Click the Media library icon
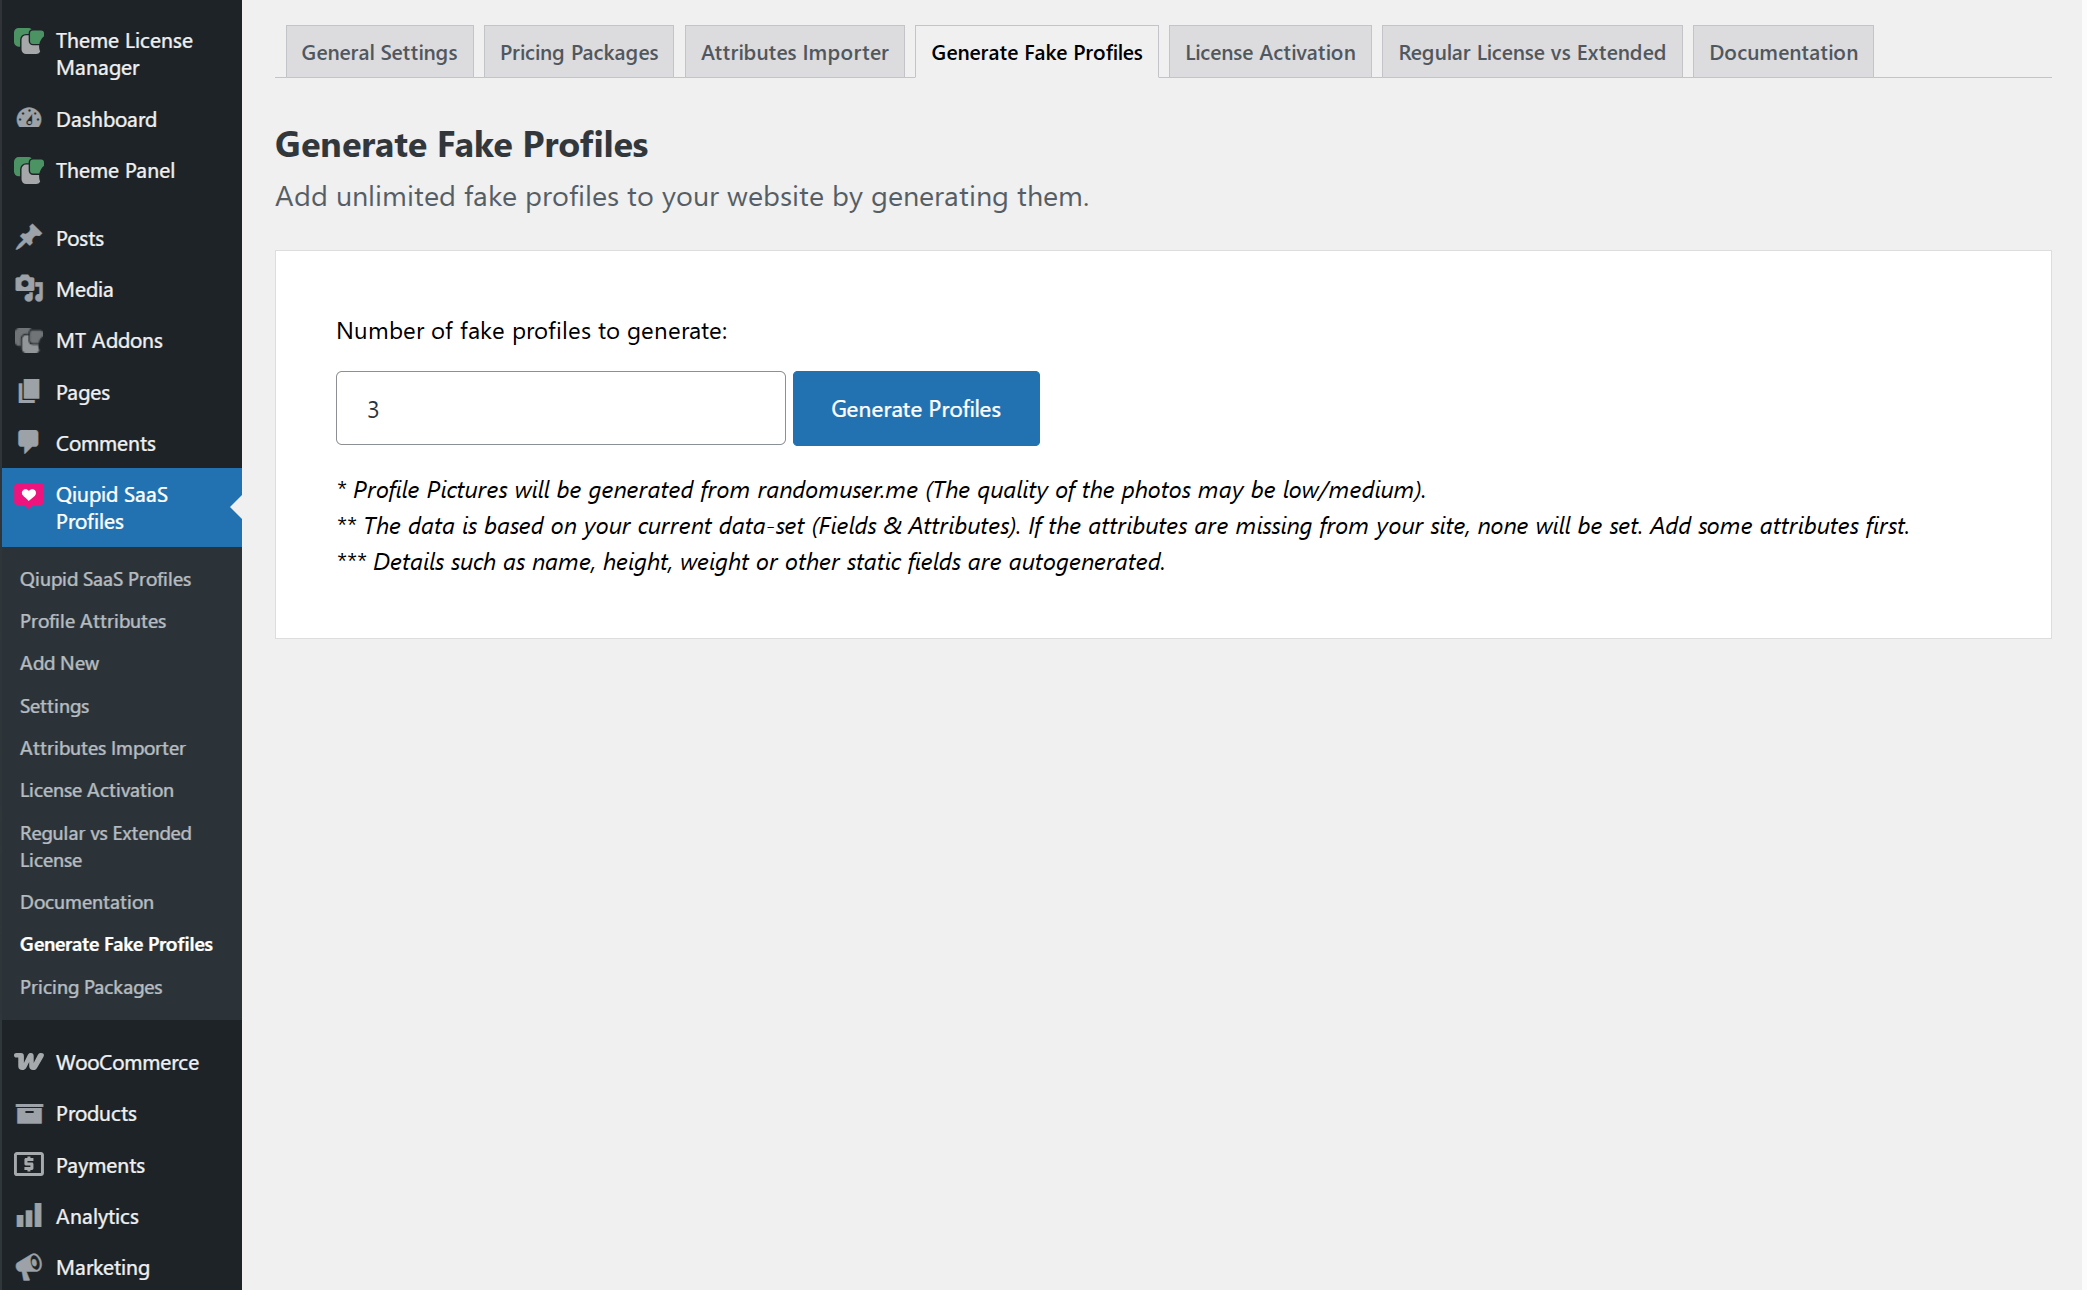This screenshot has height=1290, width=2087. point(29,289)
